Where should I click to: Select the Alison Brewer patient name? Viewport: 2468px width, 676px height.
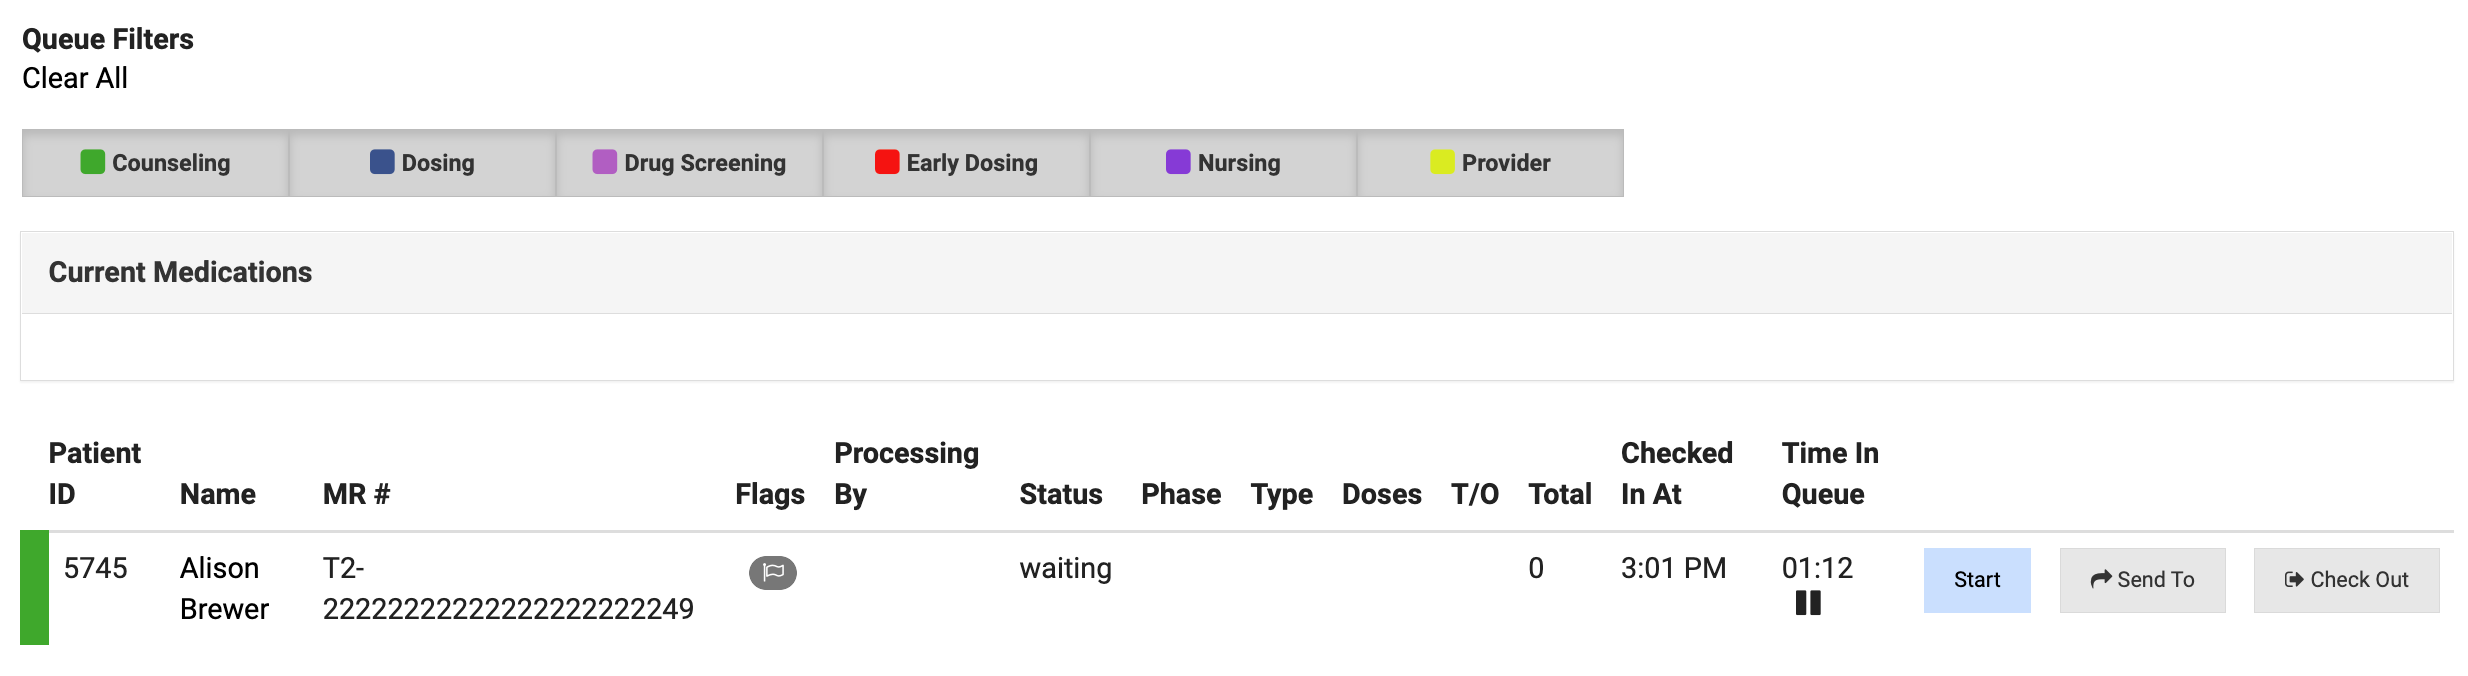[224, 588]
